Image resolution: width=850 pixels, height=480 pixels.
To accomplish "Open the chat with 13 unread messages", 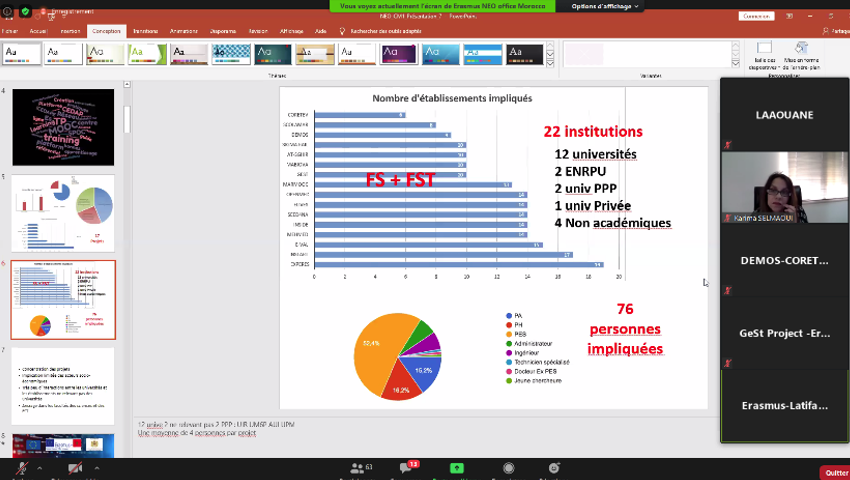I will (x=407, y=468).
